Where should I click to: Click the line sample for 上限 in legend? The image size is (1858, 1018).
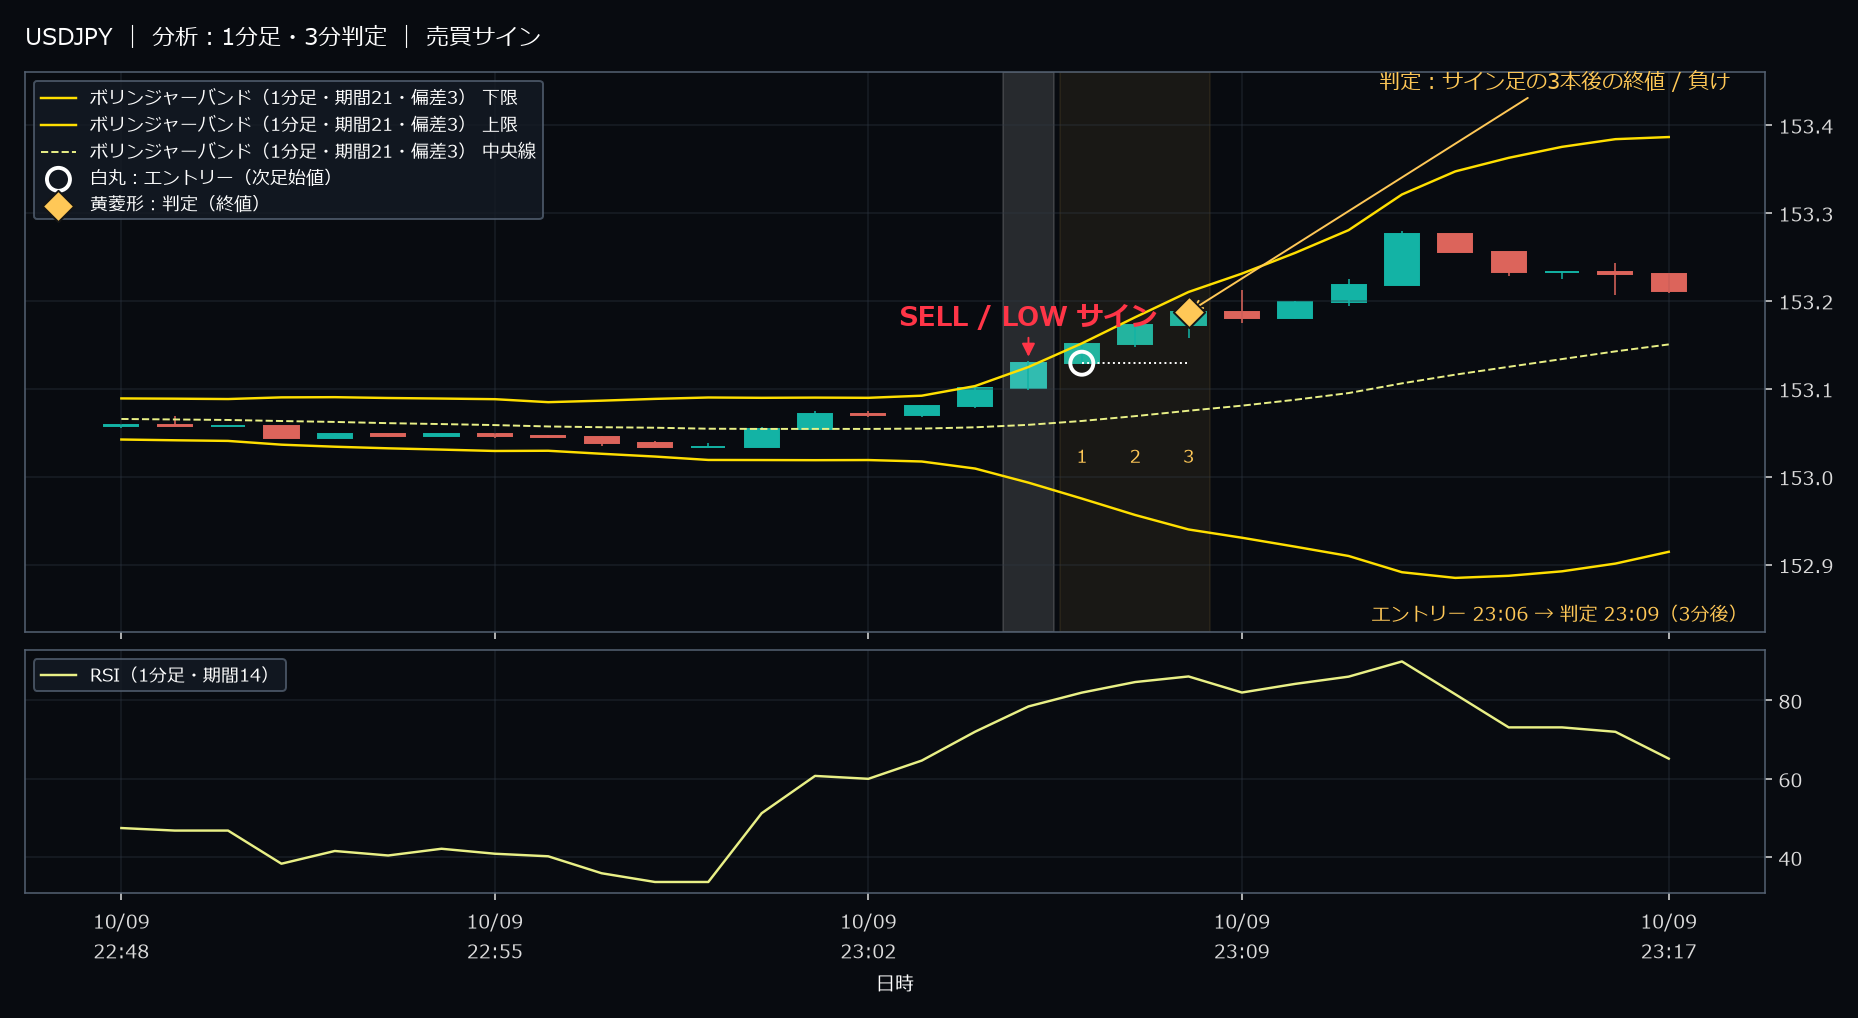pos(59,125)
